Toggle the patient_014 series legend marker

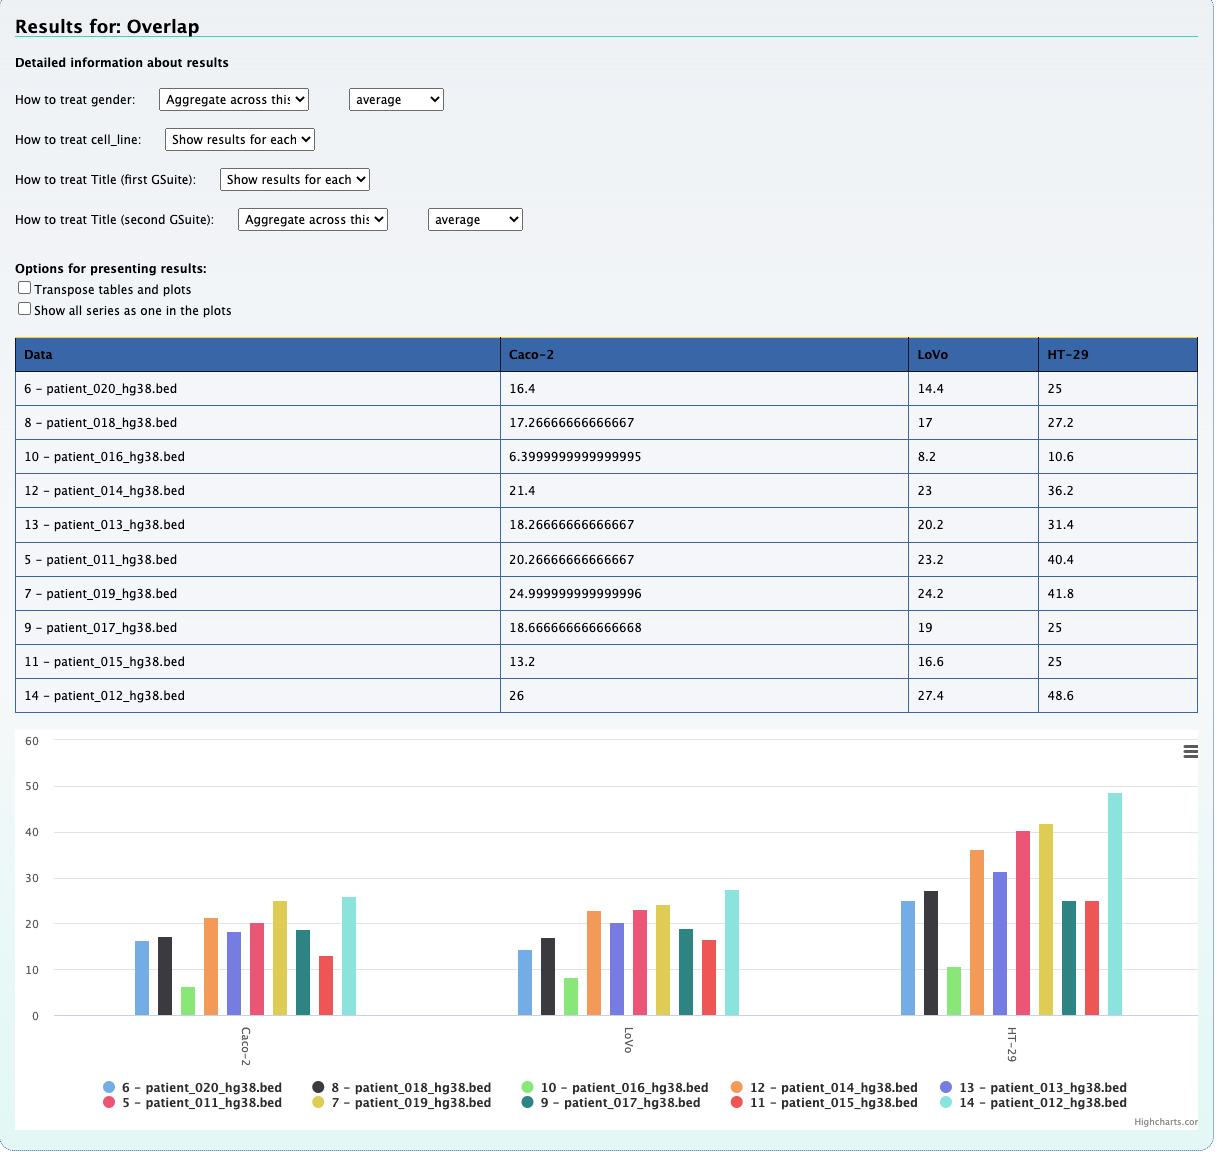pos(737,1087)
